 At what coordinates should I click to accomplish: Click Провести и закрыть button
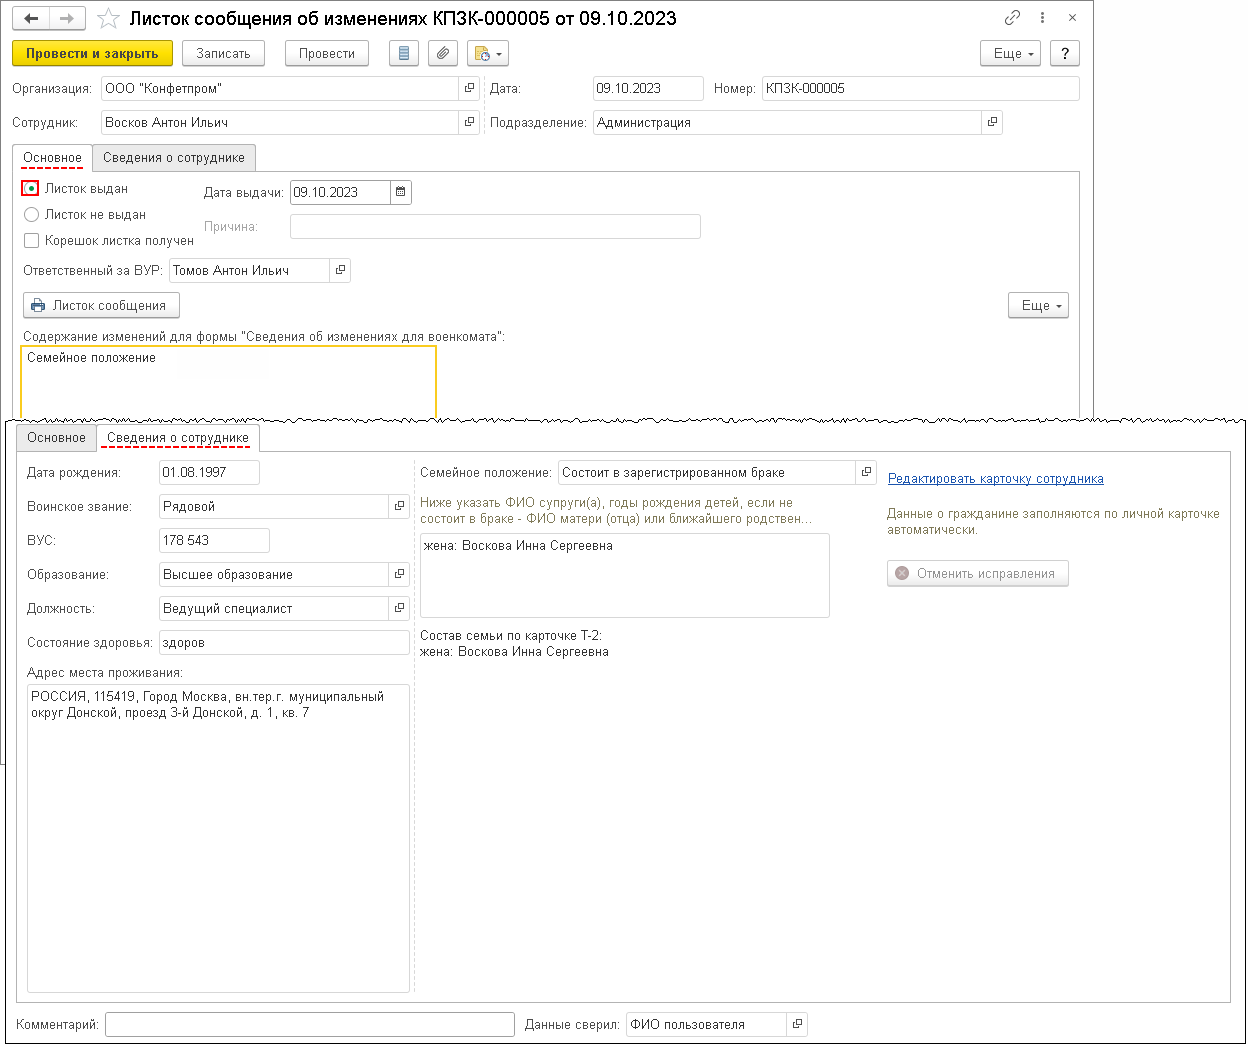coord(92,54)
